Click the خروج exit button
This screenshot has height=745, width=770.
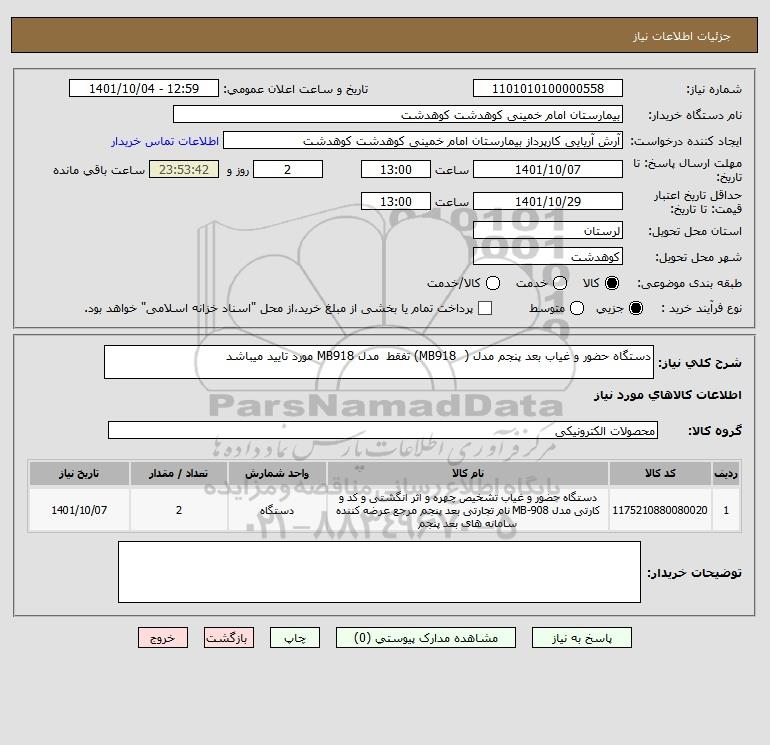point(163,637)
